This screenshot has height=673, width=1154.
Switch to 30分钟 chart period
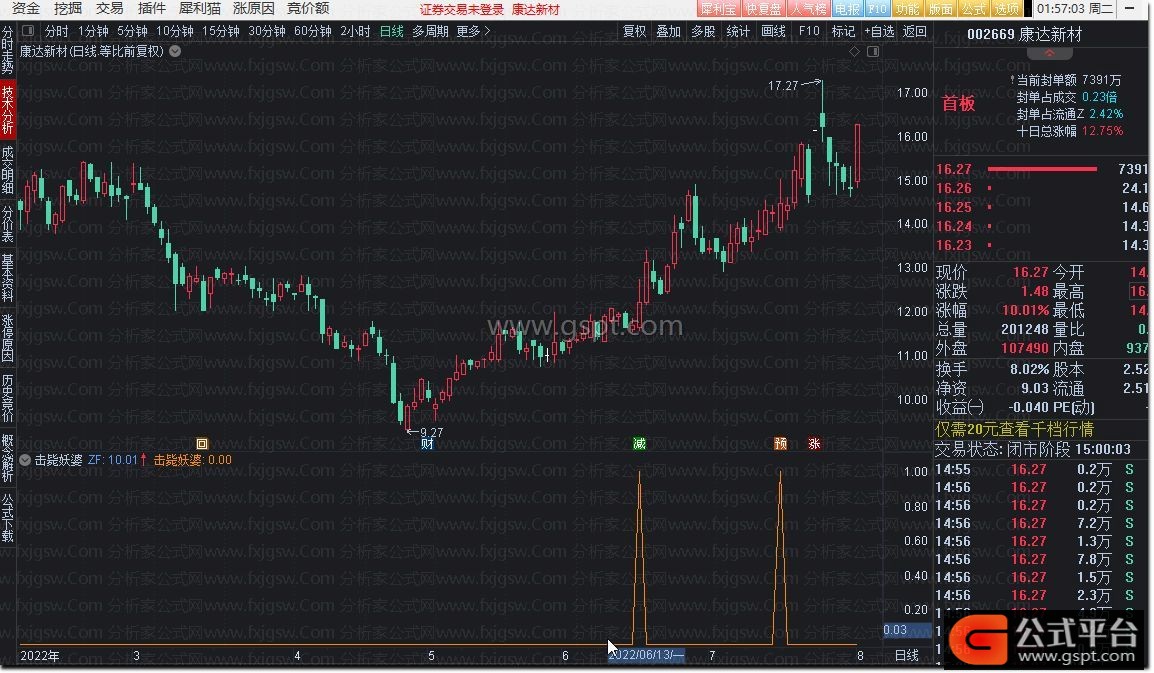266,31
